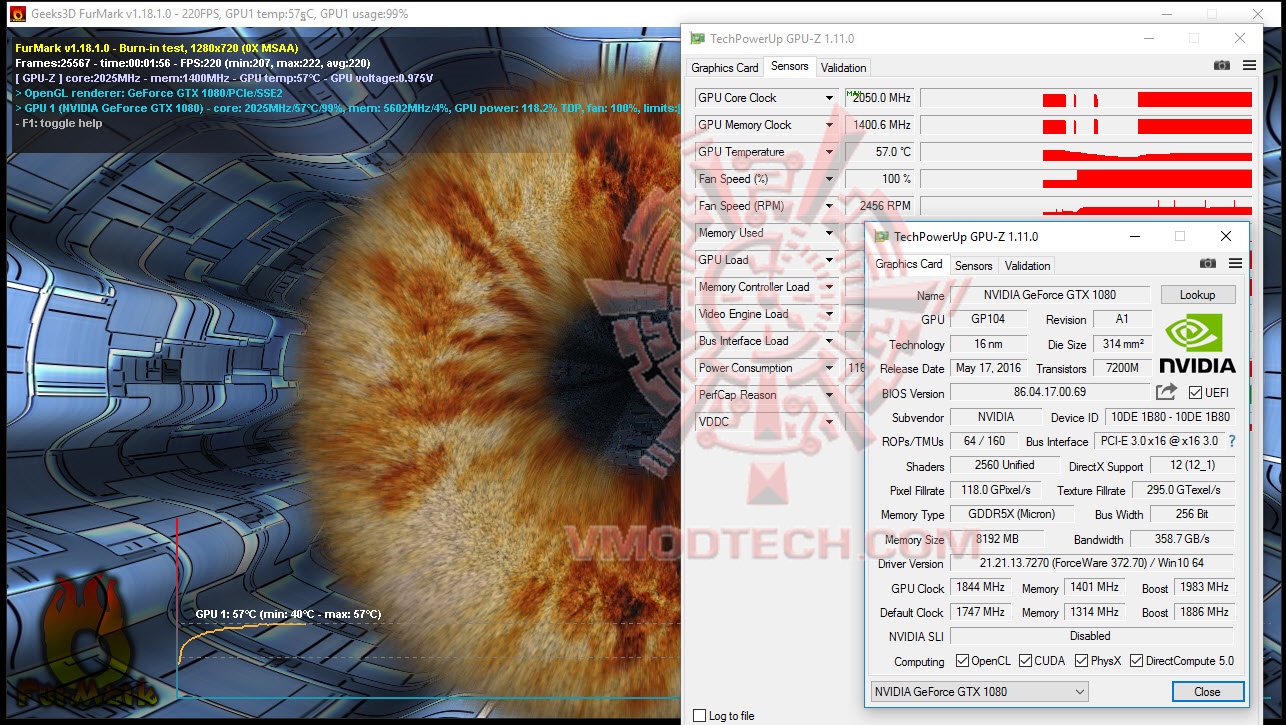The image size is (1286, 725).
Task: Toggle the CUDA checkbox
Action: (1025, 661)
